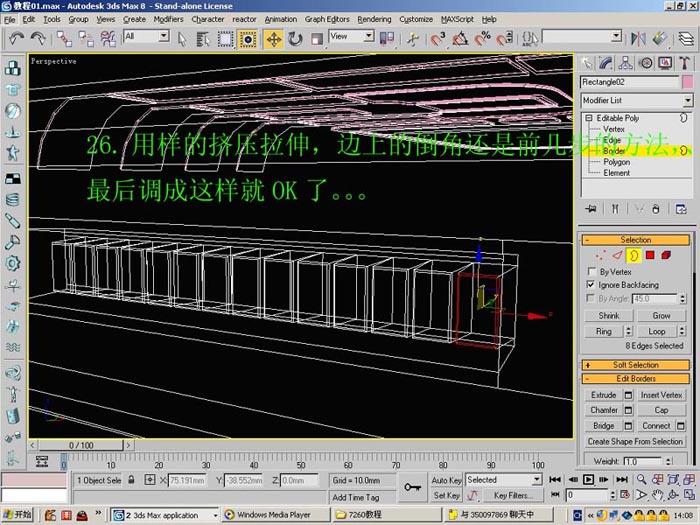The image size is (700, 525).
Task: Switch to the Display command panel
Action: (x=665, y=63)
